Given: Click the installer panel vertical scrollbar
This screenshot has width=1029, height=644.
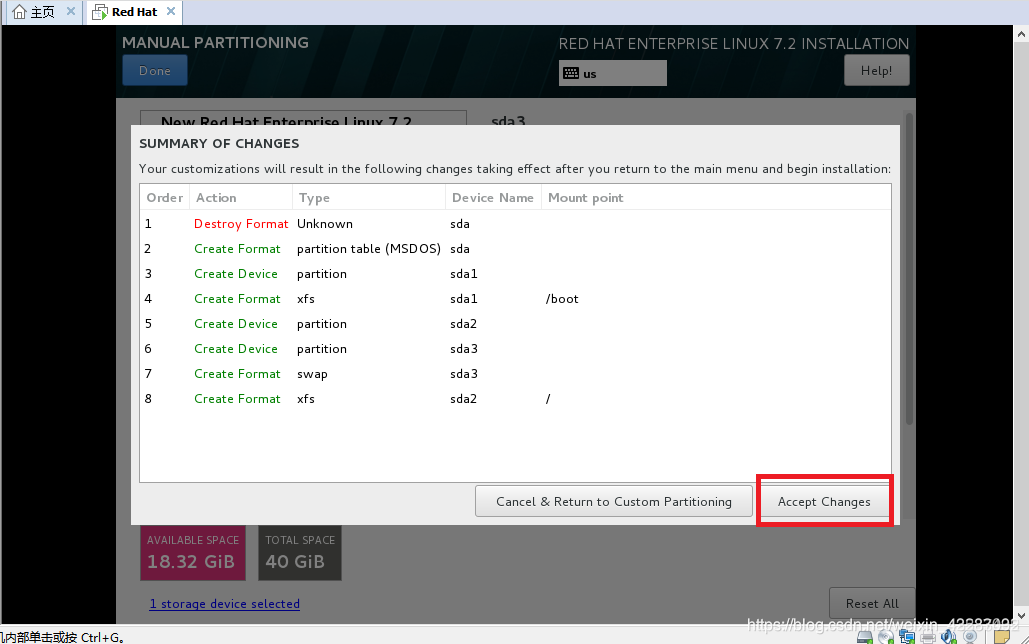Looking at the screenshot, I should click(909, 269).
